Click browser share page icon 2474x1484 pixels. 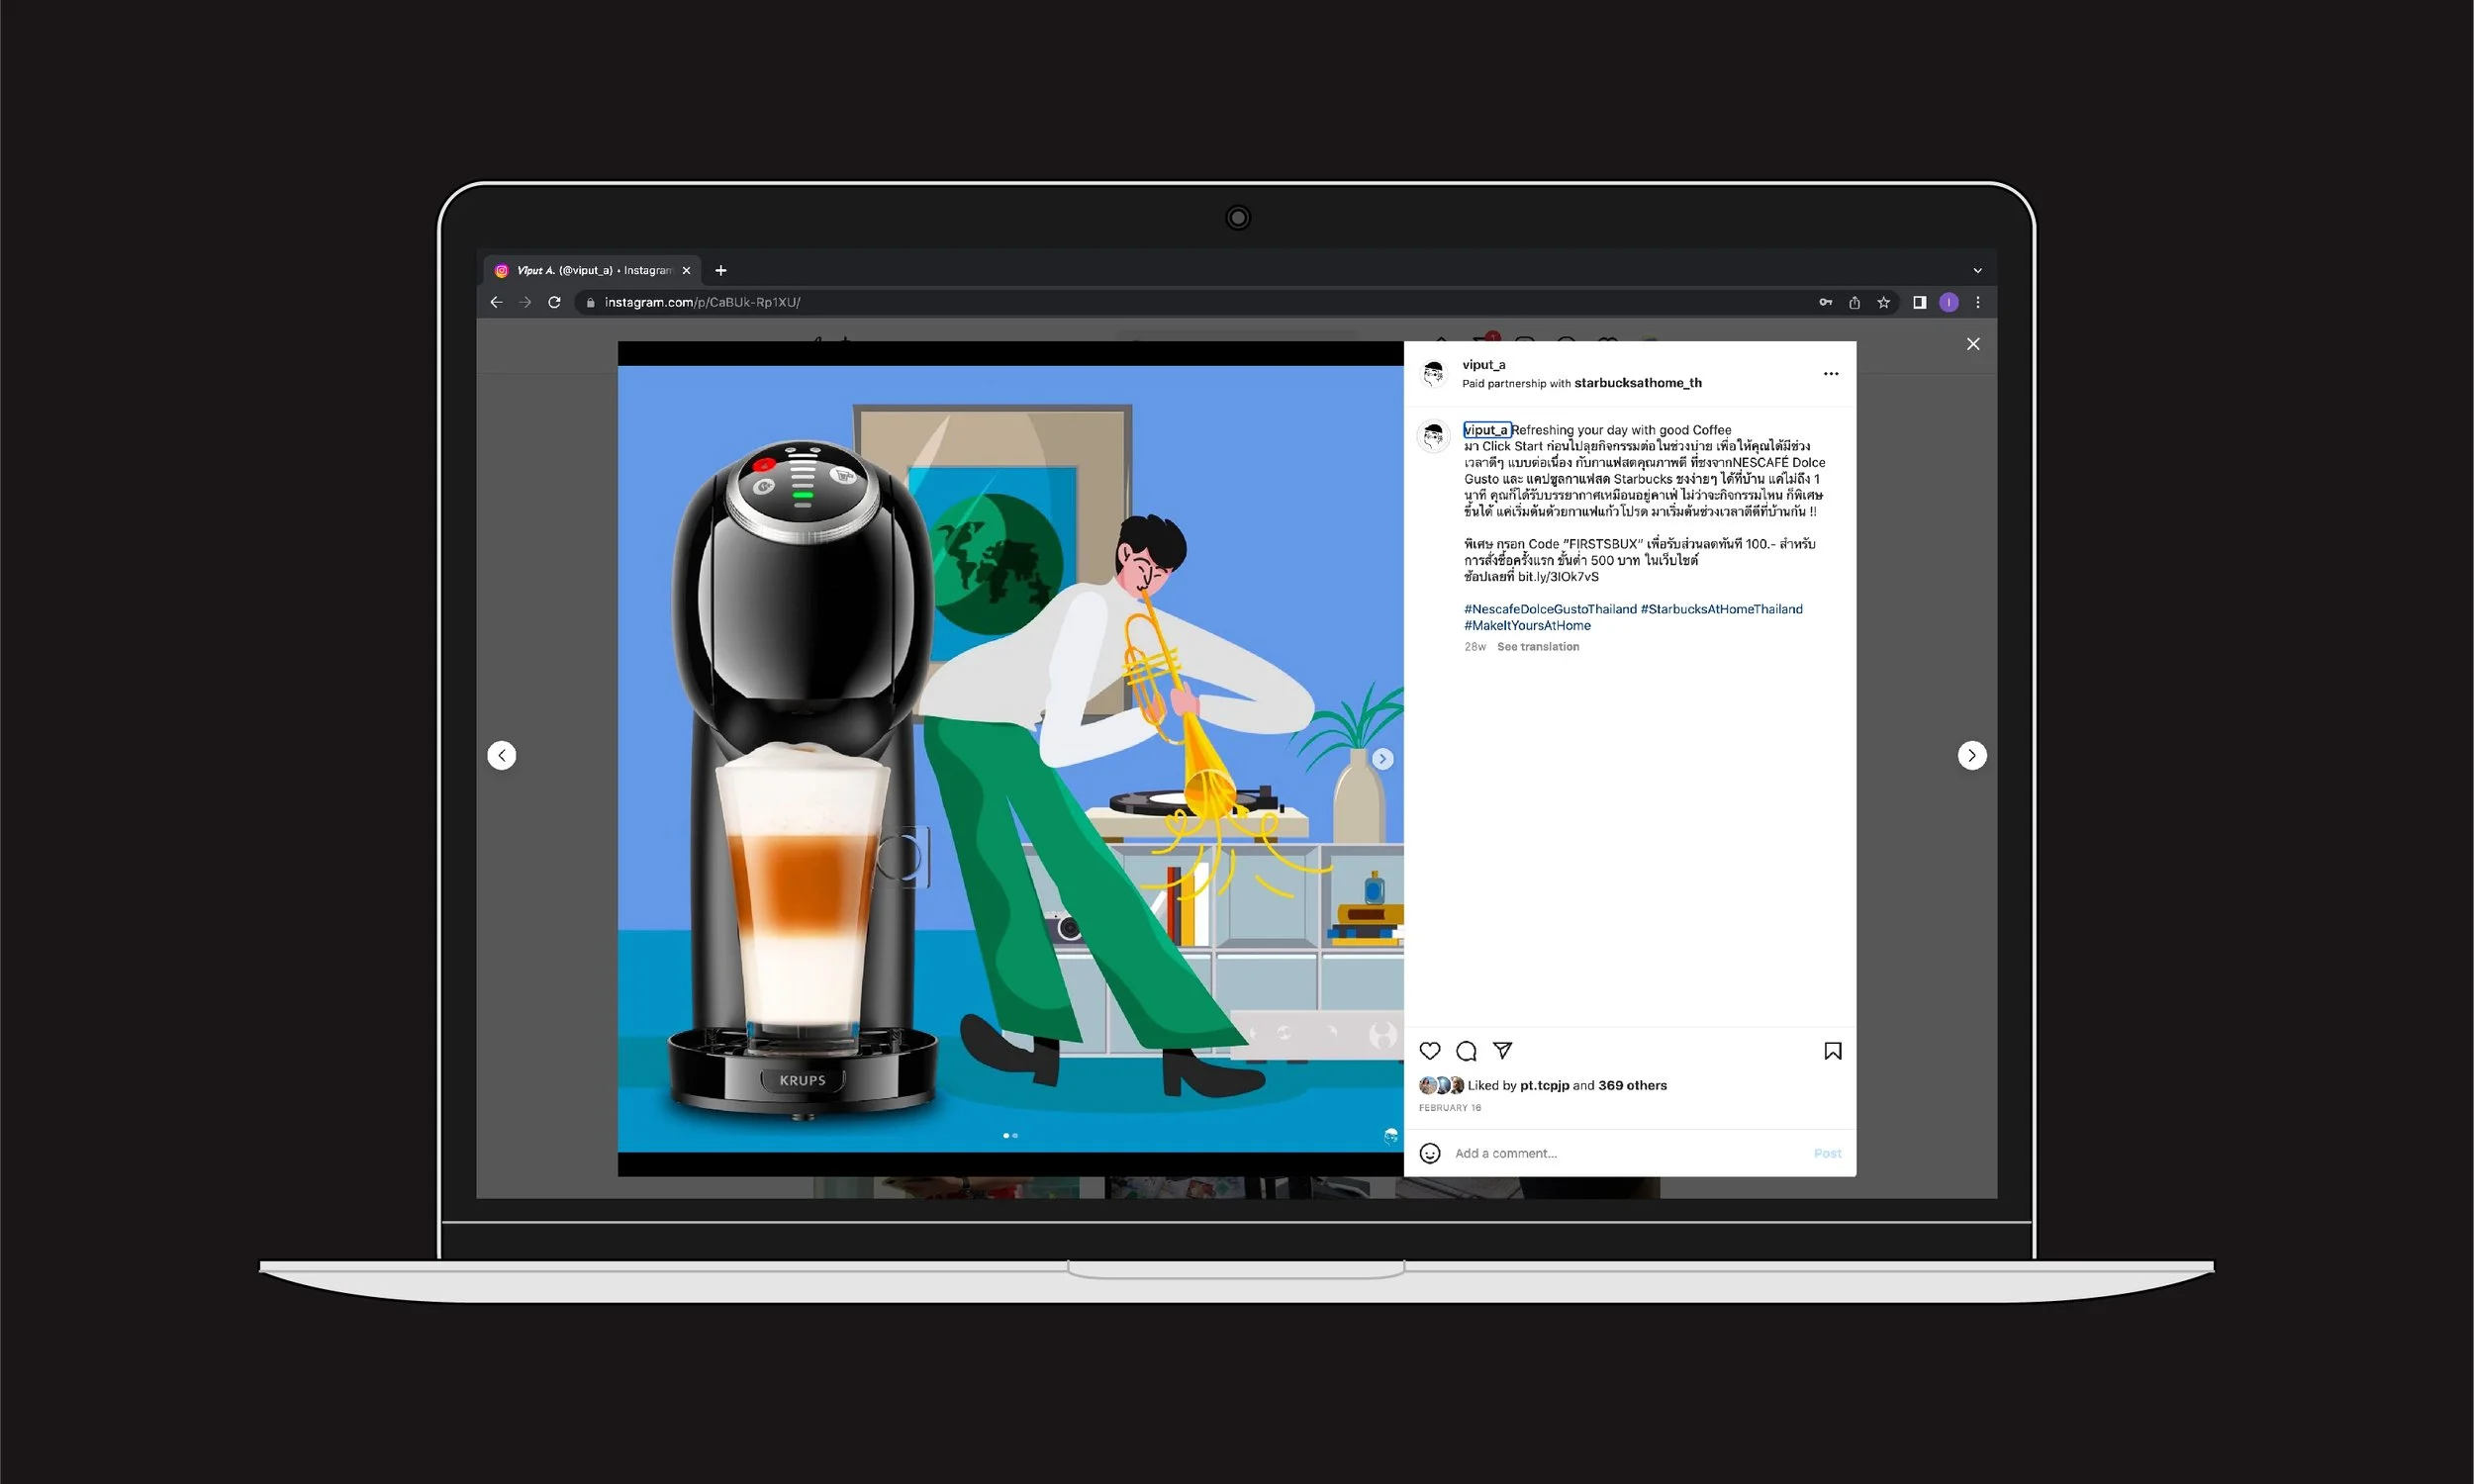pyautogui.click(x=1854, y=302)
